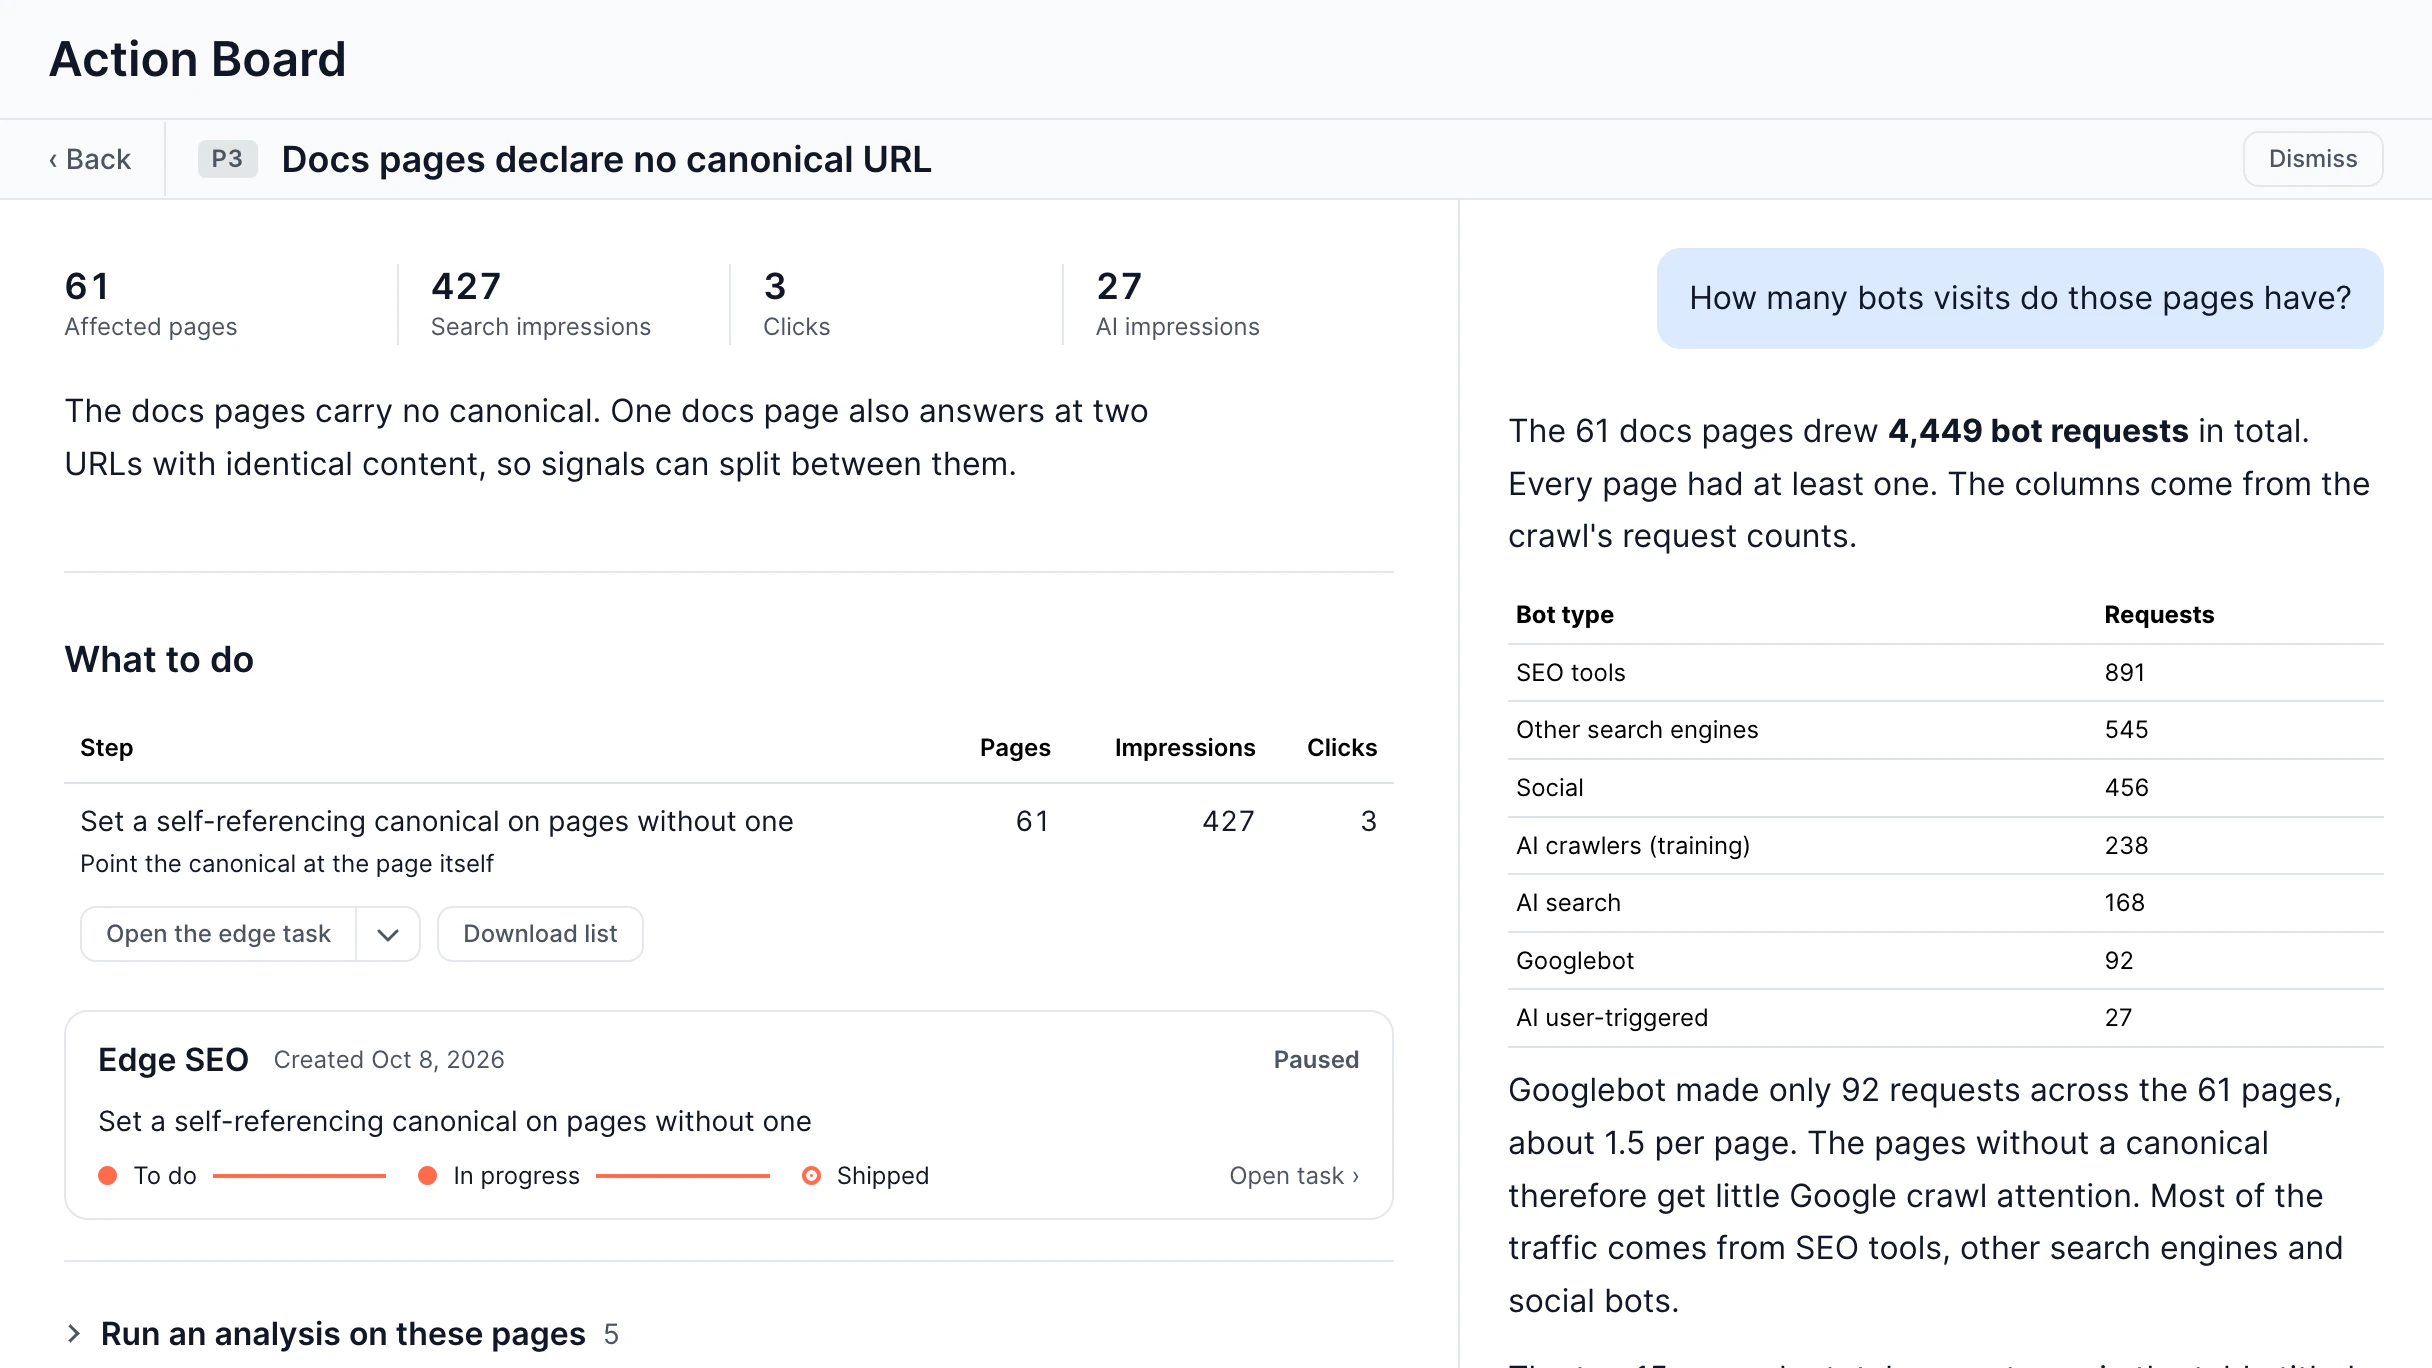Open task link in Edge SEO card
The image size is (2432, 1368).
pos(1294,1176)
